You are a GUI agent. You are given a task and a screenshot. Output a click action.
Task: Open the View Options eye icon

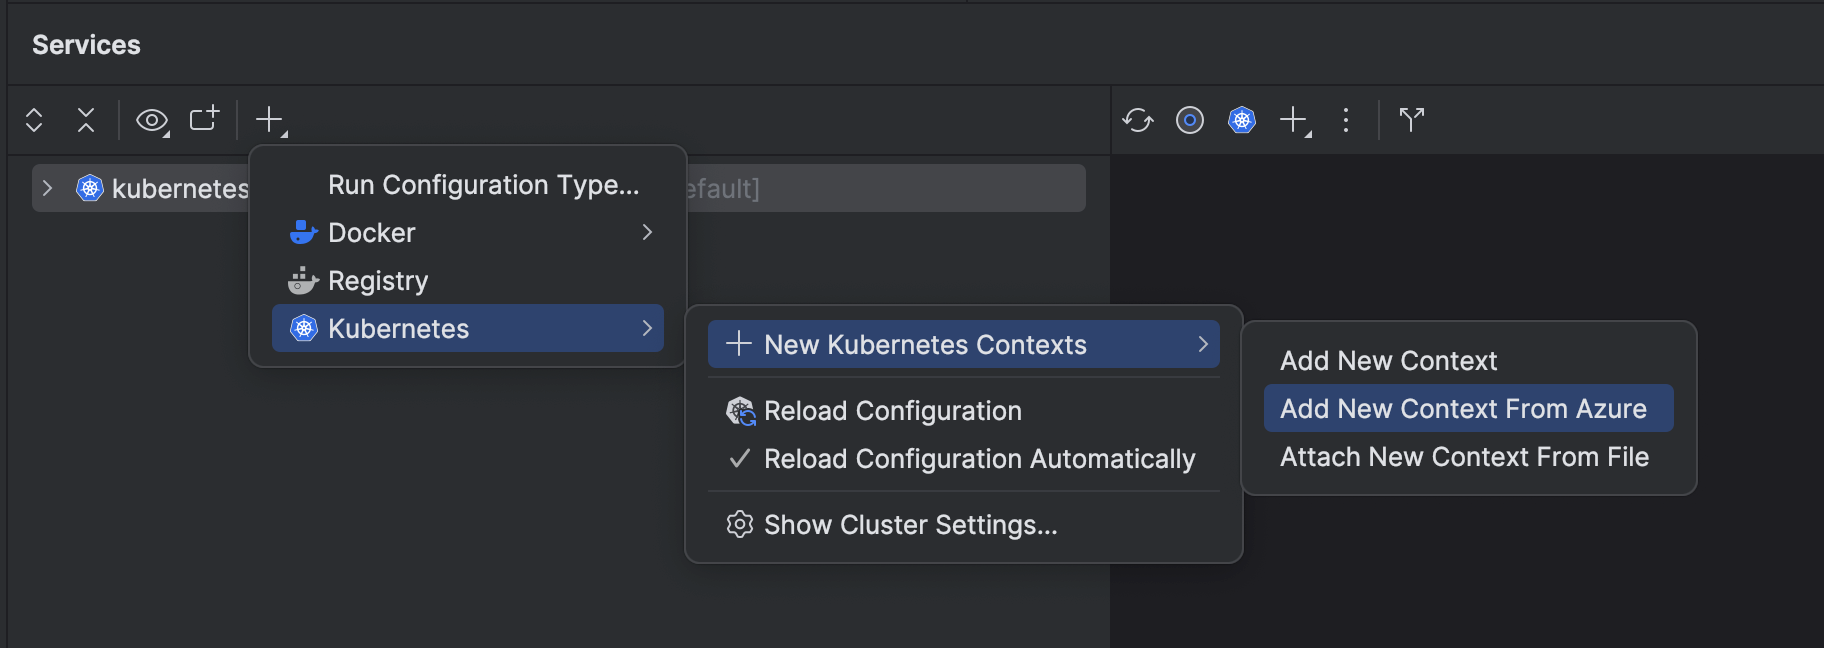tap(152, 121)
